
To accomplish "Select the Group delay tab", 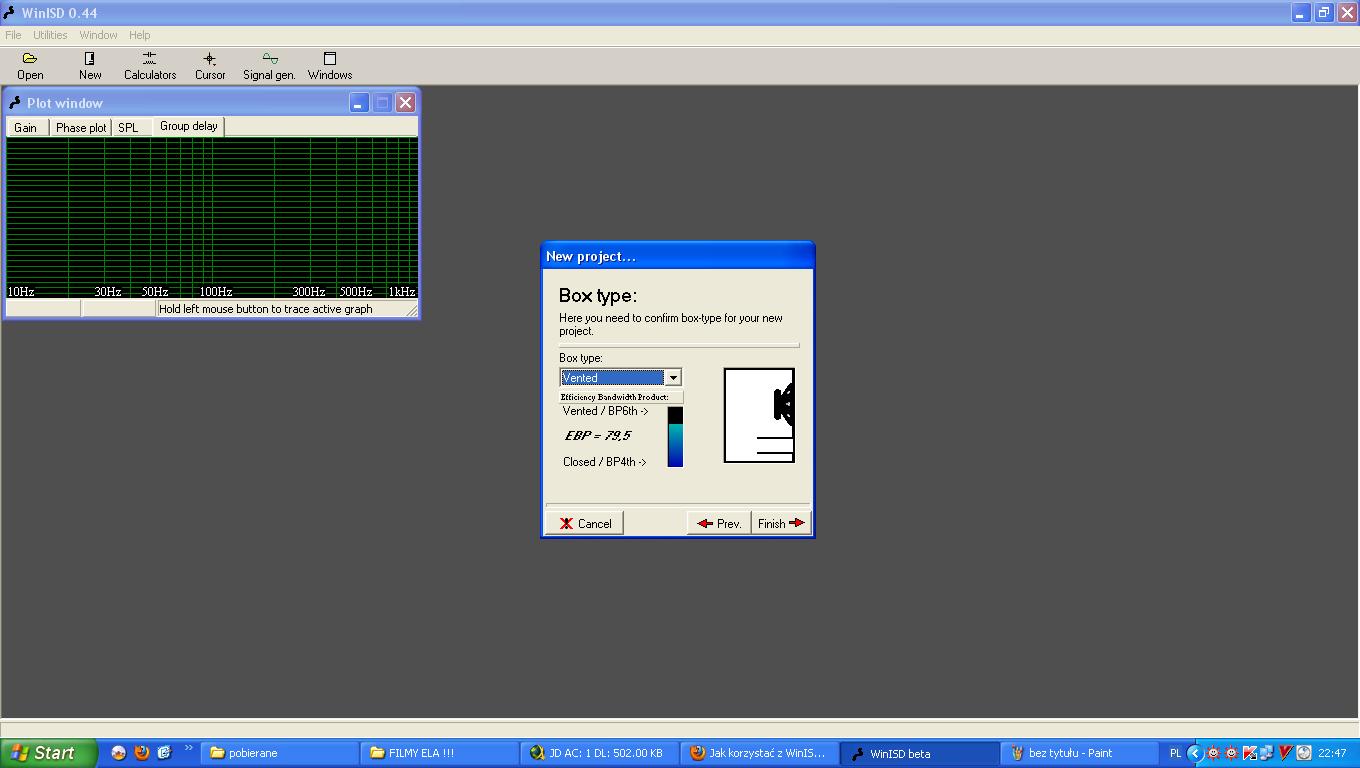I will (188, 126).
